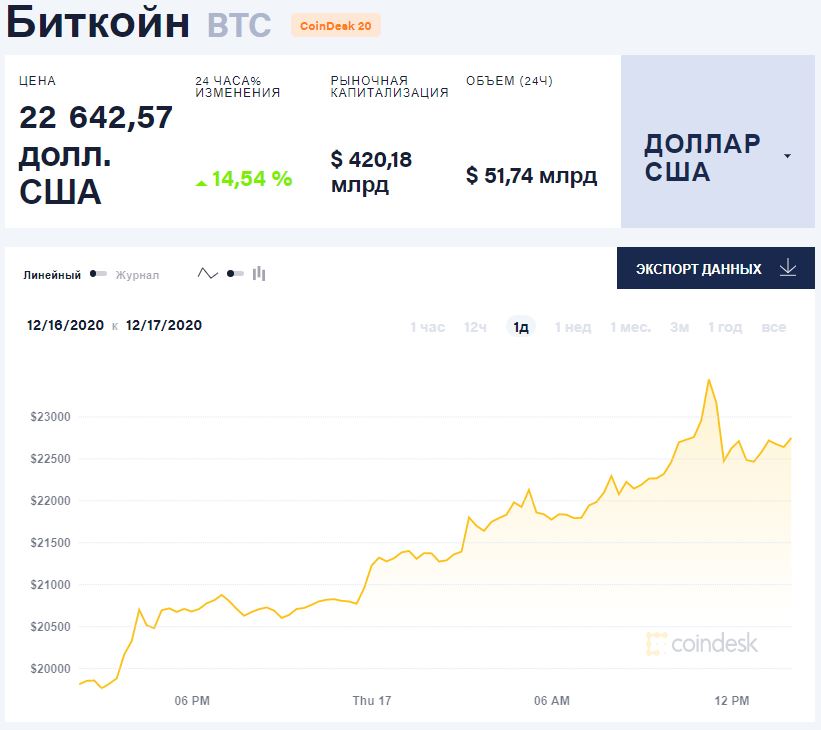Image resolution: width=821 pixels, height=730 pixels.
Task: Click the CoinDesk 20 badge
Action: (x=336, y=26)
